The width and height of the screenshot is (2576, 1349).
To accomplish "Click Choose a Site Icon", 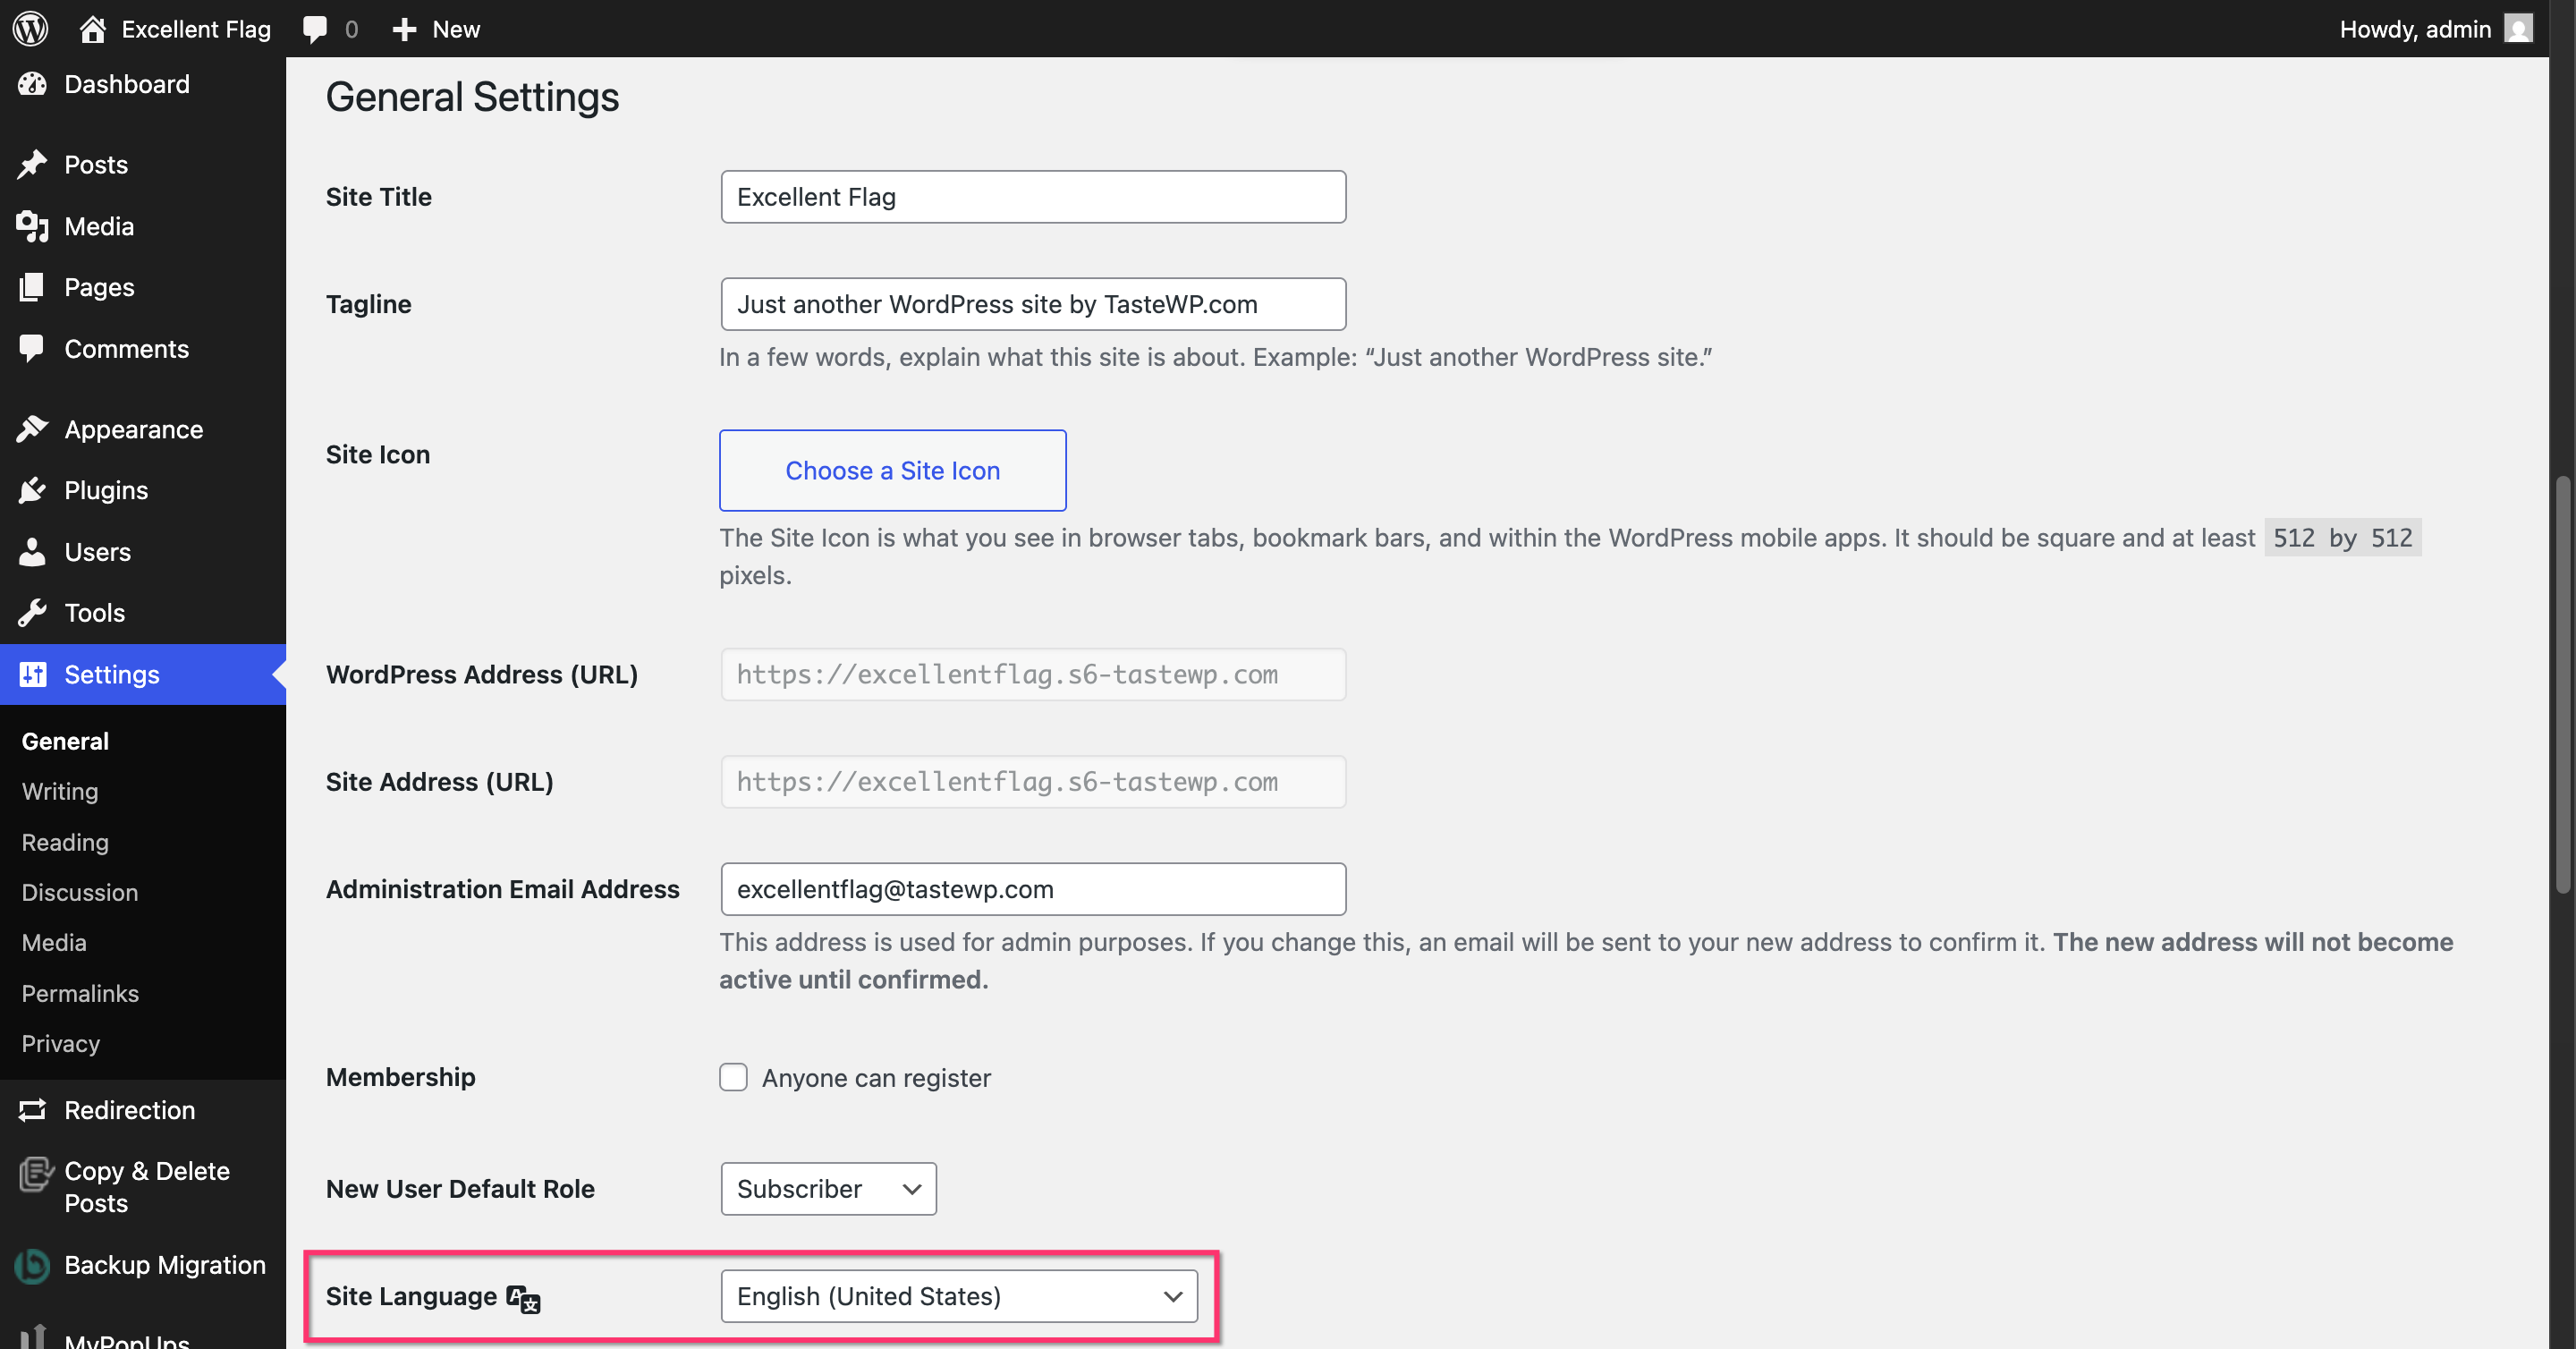I will click(x=892, y=470).
